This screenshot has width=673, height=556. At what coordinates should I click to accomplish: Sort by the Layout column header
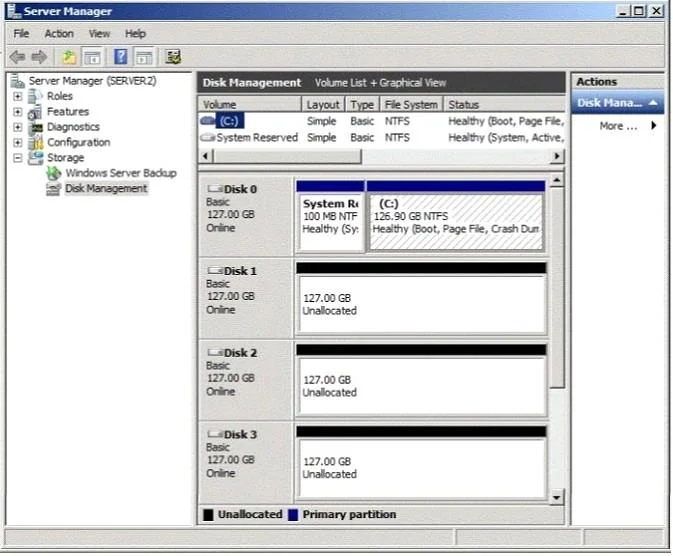tap(323, 104)
